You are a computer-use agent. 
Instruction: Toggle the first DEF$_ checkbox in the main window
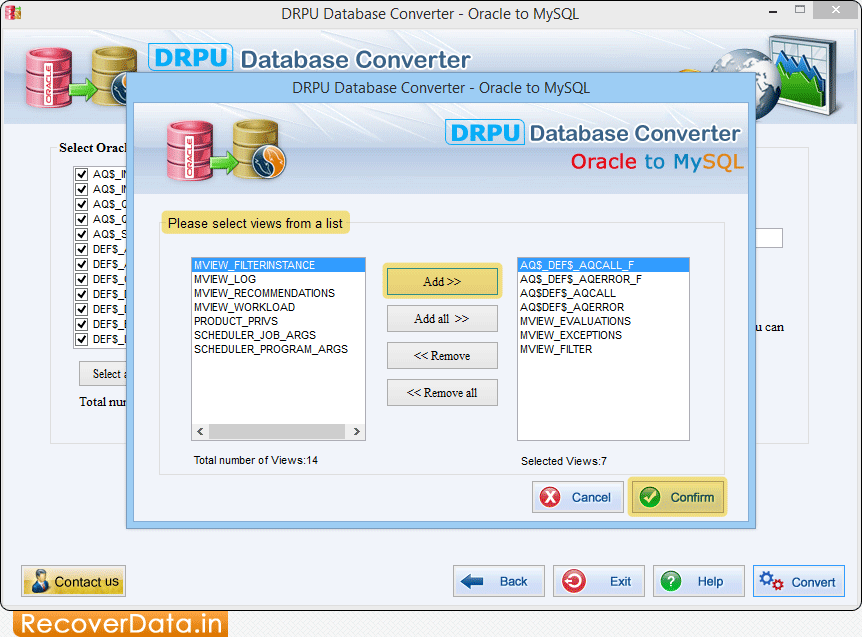point(81,249)
